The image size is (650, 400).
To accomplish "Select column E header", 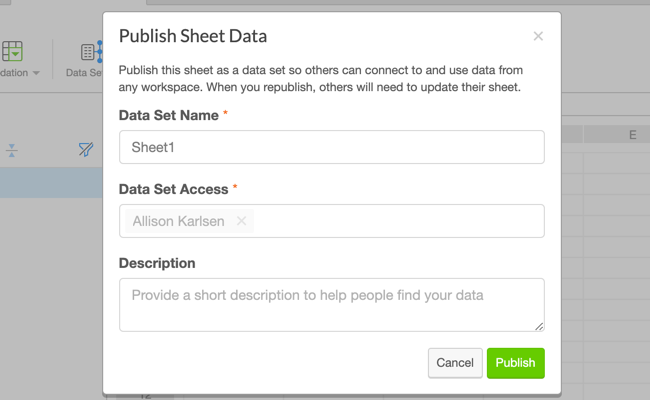I will tap(632, 134).
